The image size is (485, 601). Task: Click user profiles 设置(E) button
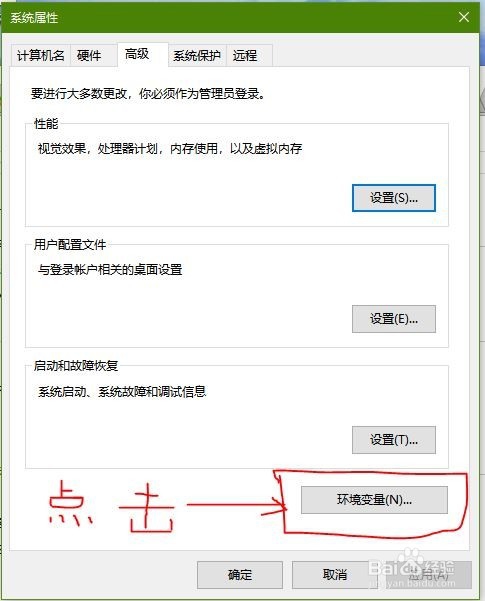394,319
